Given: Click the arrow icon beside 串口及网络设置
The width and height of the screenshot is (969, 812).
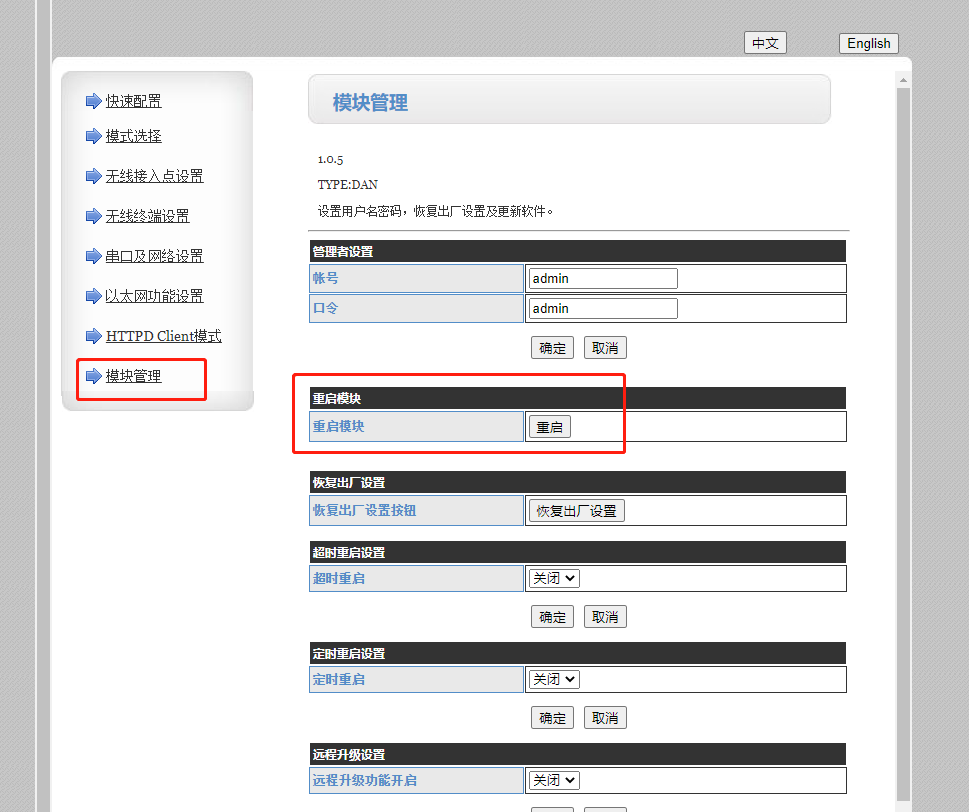Looking at the screenshot, I should click(x=93, y=256).
